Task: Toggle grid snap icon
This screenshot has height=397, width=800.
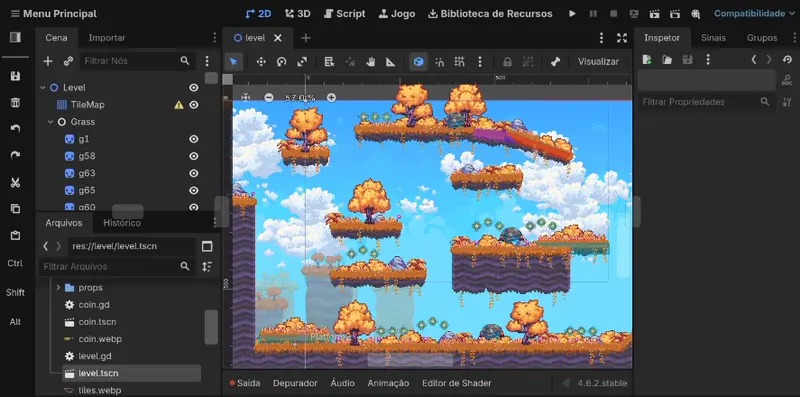Action: click(x=459, y=62)
